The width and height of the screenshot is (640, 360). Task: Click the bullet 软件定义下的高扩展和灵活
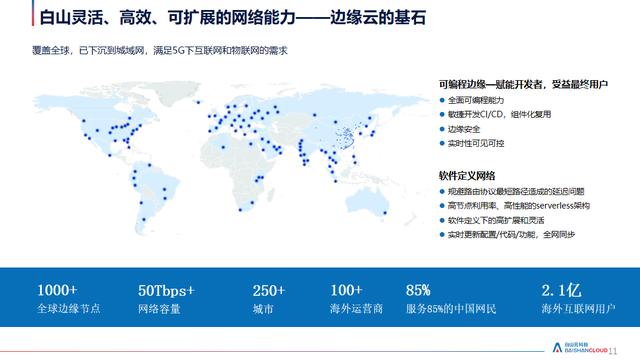(496, 220)
